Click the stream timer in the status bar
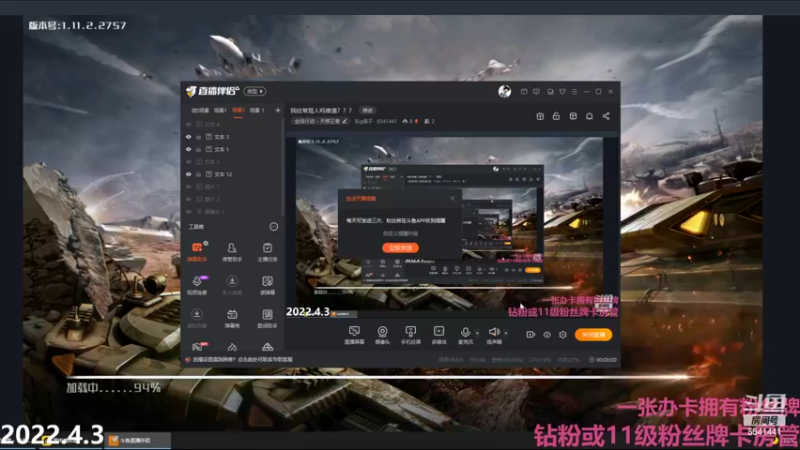800x450 pixels. click(603, 360)
